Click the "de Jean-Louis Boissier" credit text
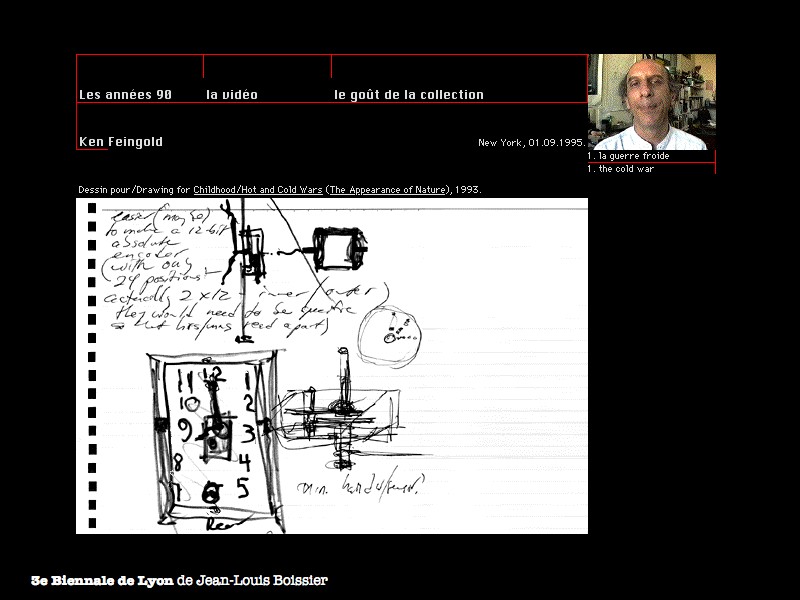This screenshot has width=800, height=600. [x=252, y=581]
